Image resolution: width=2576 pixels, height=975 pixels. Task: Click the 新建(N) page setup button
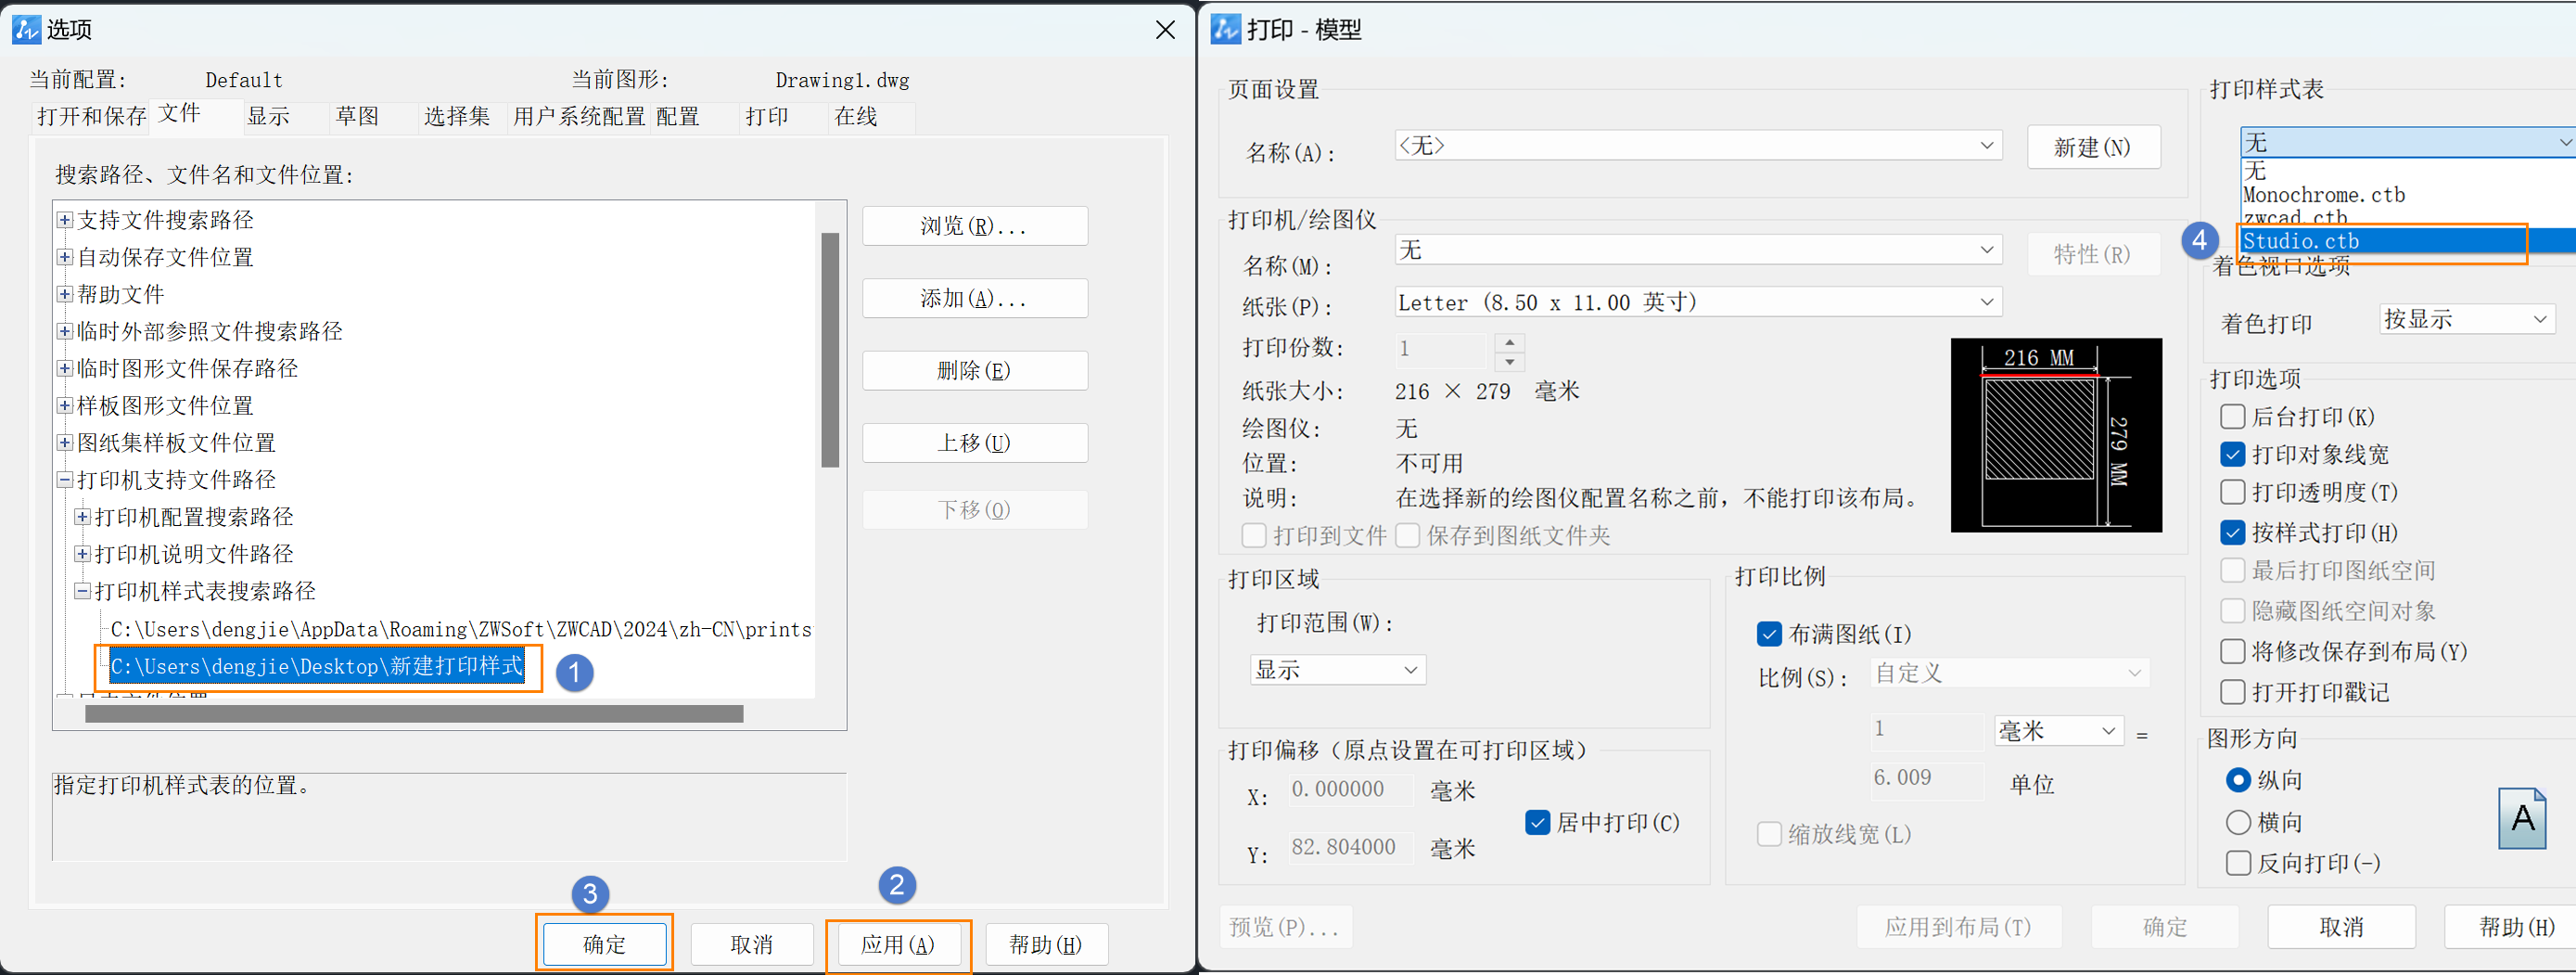(2093, 147)
